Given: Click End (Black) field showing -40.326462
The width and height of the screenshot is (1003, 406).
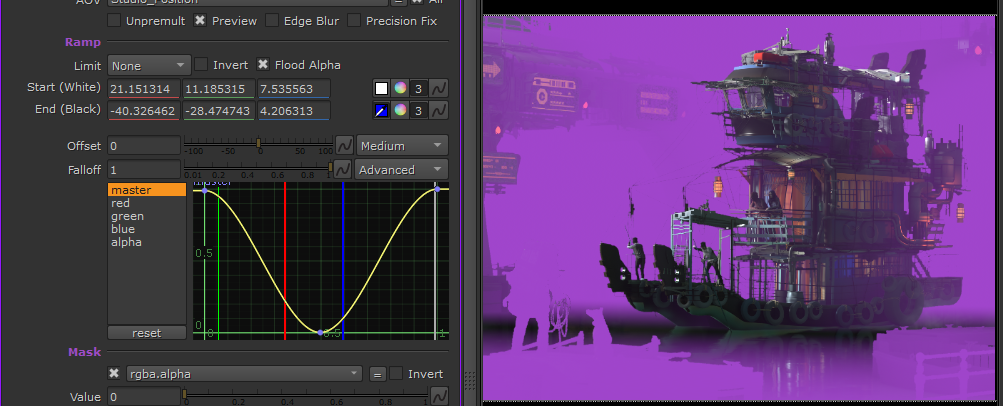Looking at the screenshot, I should click(x=145, y=111).
